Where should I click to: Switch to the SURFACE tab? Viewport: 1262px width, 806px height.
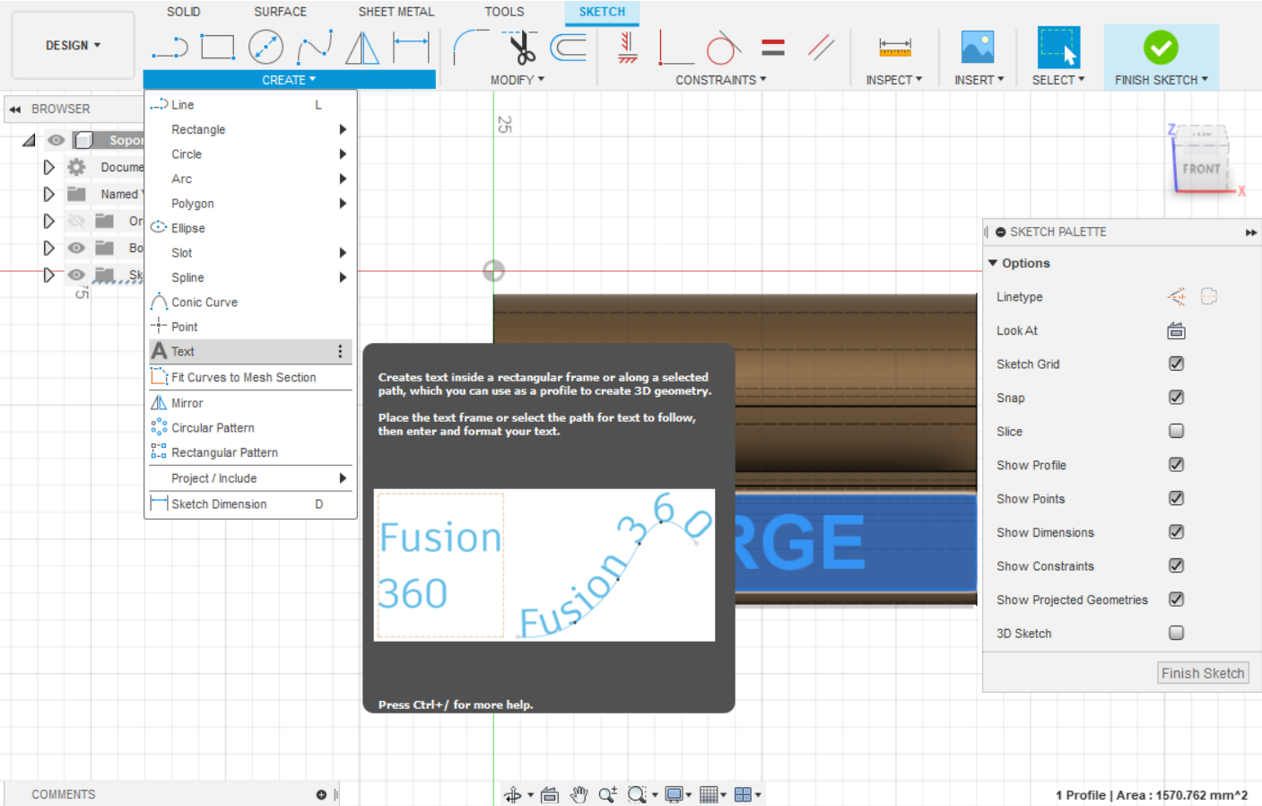pyautogui.click(x=280, y=12)
